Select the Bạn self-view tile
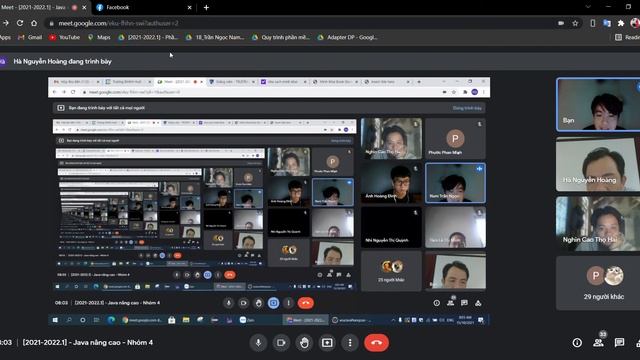This screenshot has height=360, width=640. (x=598, y=104)
